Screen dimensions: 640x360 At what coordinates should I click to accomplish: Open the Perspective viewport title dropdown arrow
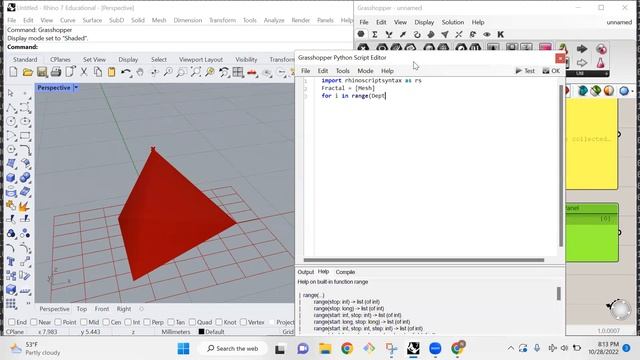[x=76, y=88]
